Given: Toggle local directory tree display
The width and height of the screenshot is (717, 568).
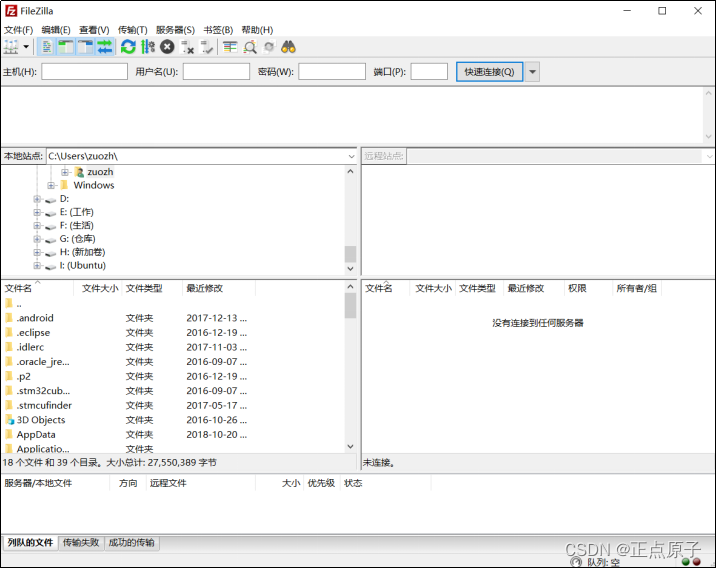Looking at the screenshot, I should [66, 47].
